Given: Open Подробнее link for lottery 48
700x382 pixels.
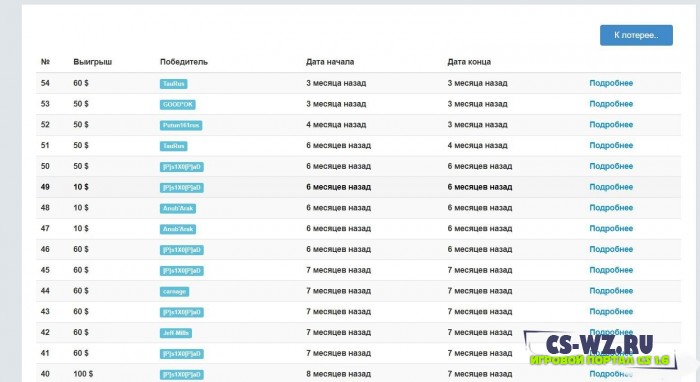Looking at the screenshot, I should 611,208.
